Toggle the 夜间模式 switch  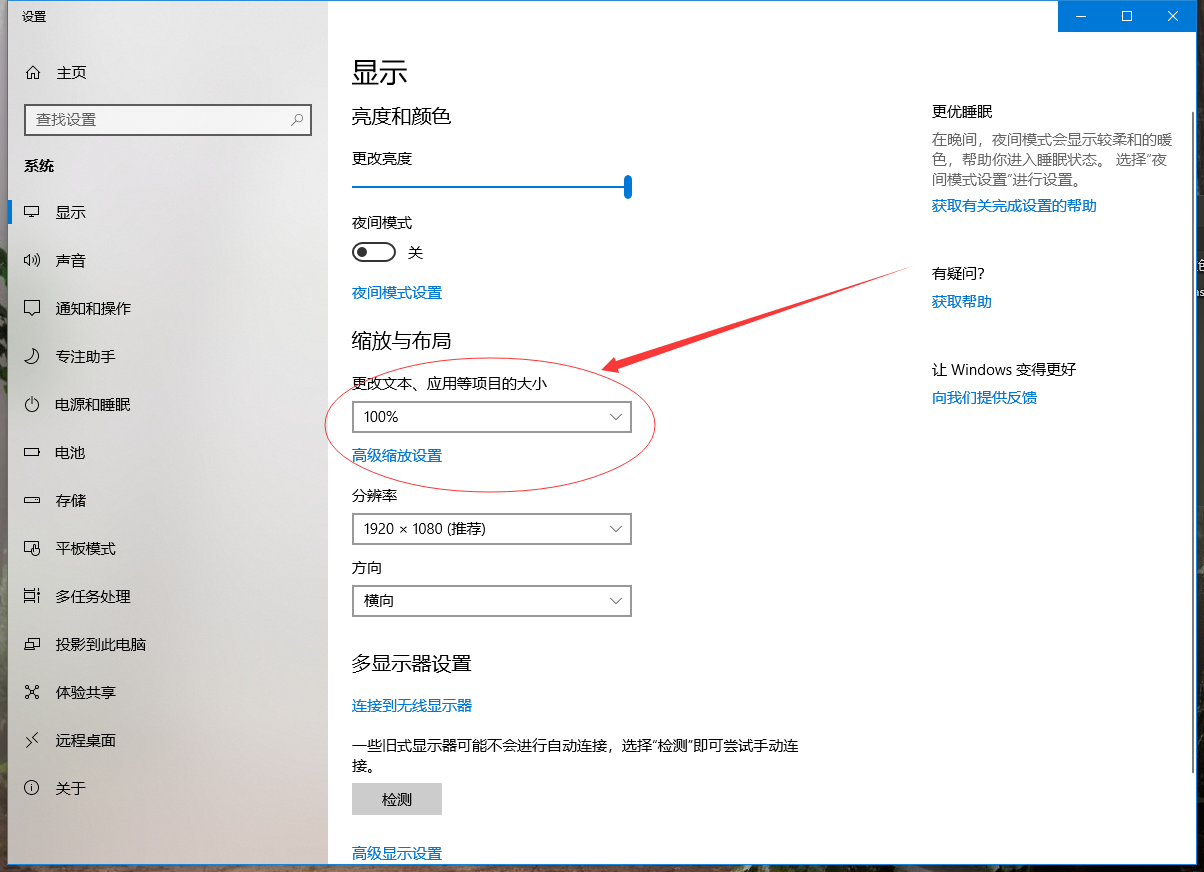coord(374,253)
